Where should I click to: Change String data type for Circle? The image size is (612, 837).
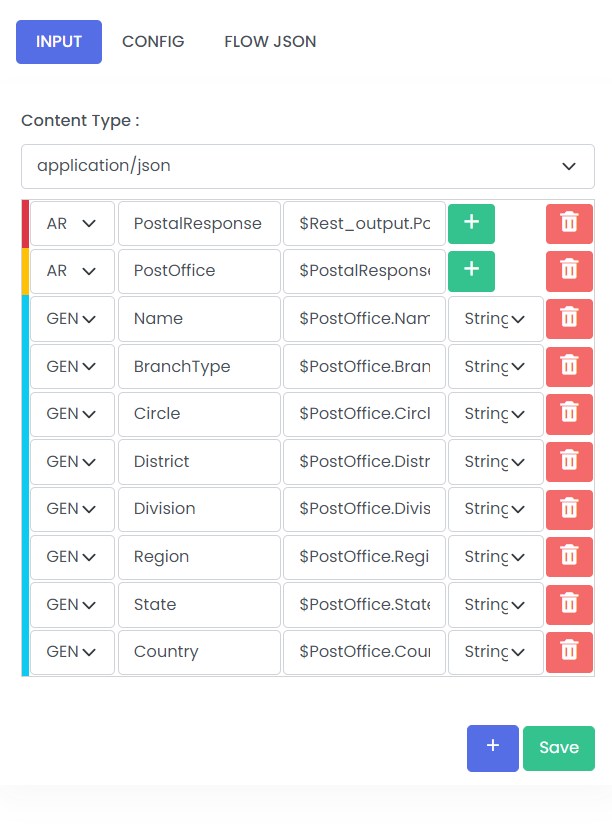pos(496,414)
